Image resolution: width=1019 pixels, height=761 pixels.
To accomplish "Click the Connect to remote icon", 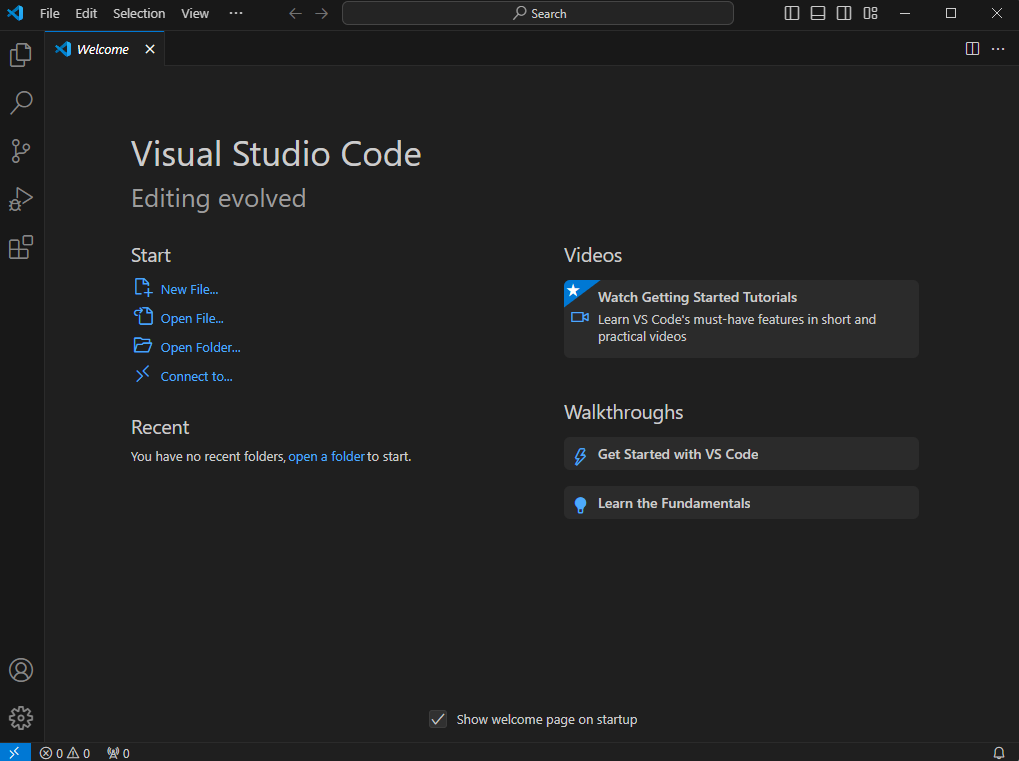I will point(142,374).
